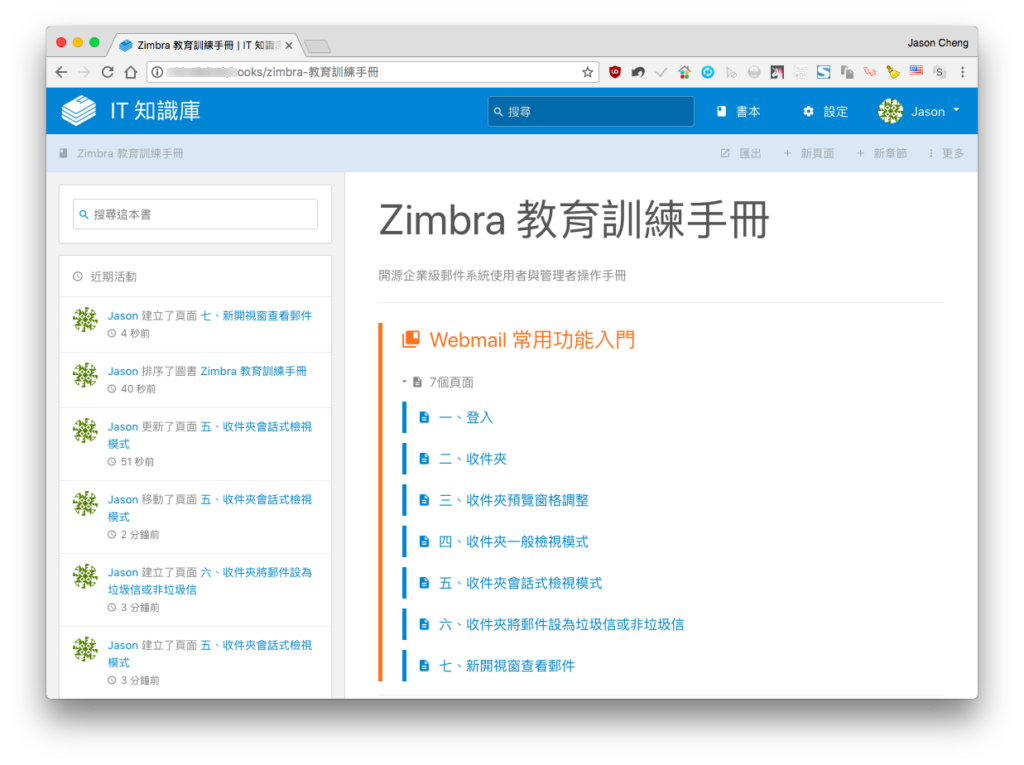This screenshot has width=1024, height=765.
Task: Click the colorful house extension icon
Action: pyautogui.click(x=684, y=72)
